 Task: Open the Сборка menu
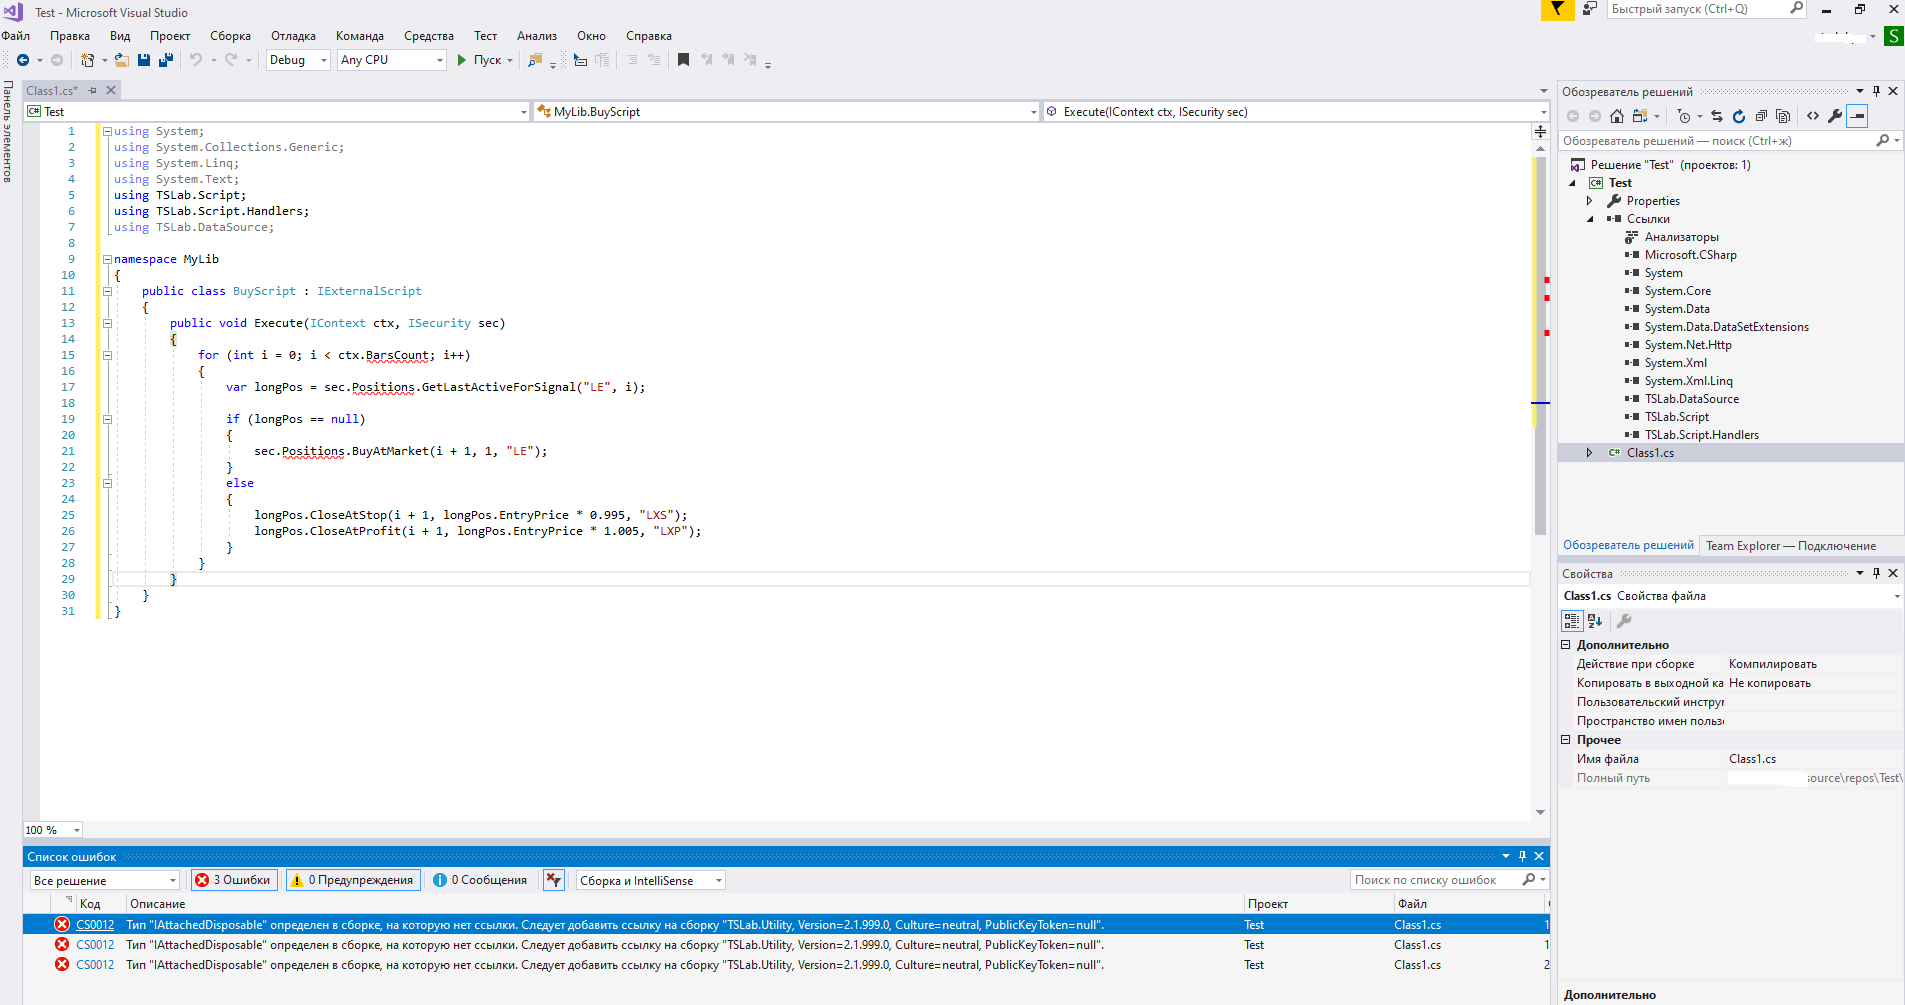(230, 36)
